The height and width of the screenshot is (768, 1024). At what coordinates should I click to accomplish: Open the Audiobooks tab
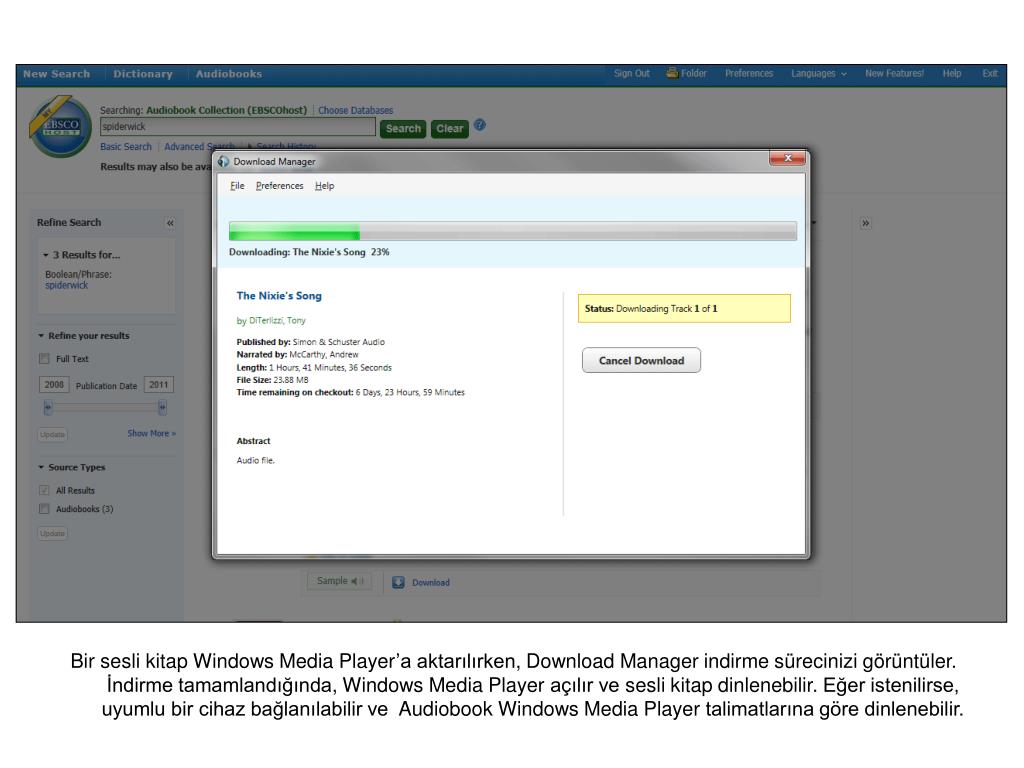click(x=229, y=74)
